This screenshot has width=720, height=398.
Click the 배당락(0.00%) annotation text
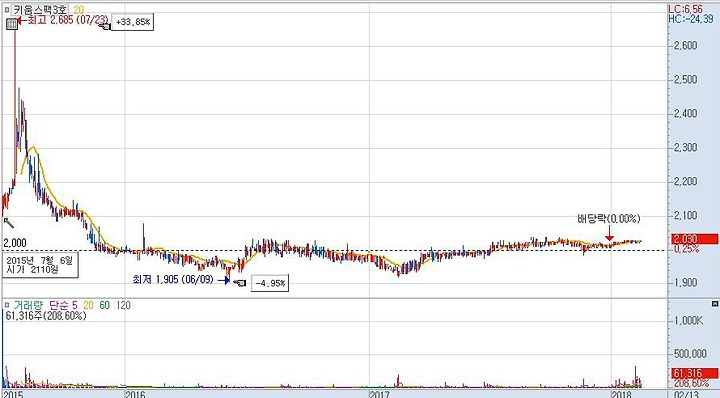[608, 219]
